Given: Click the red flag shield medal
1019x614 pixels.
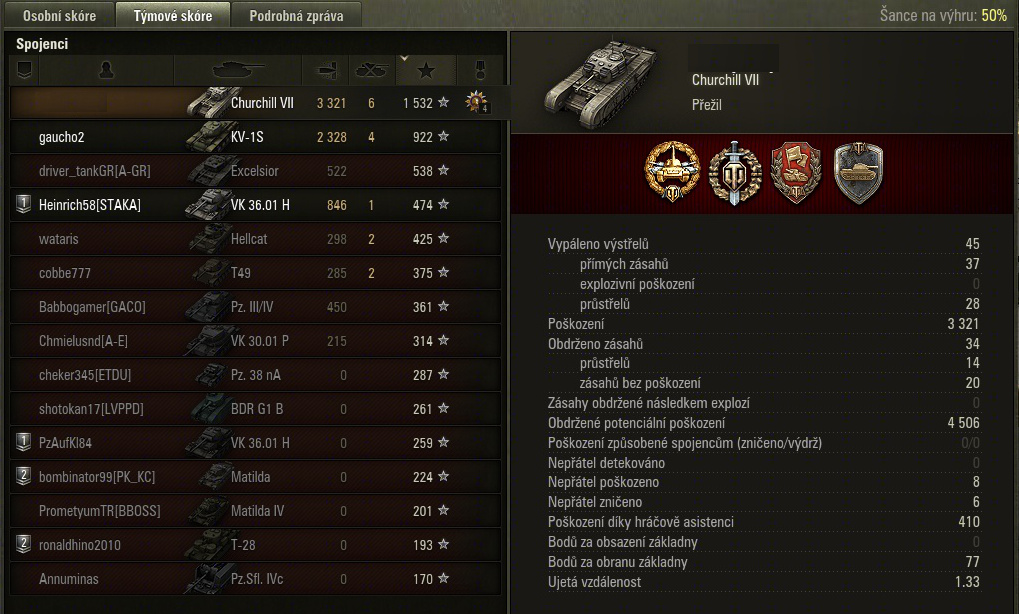Looking at the screenshot, I should pyautogui.click(x=796, y=173).
